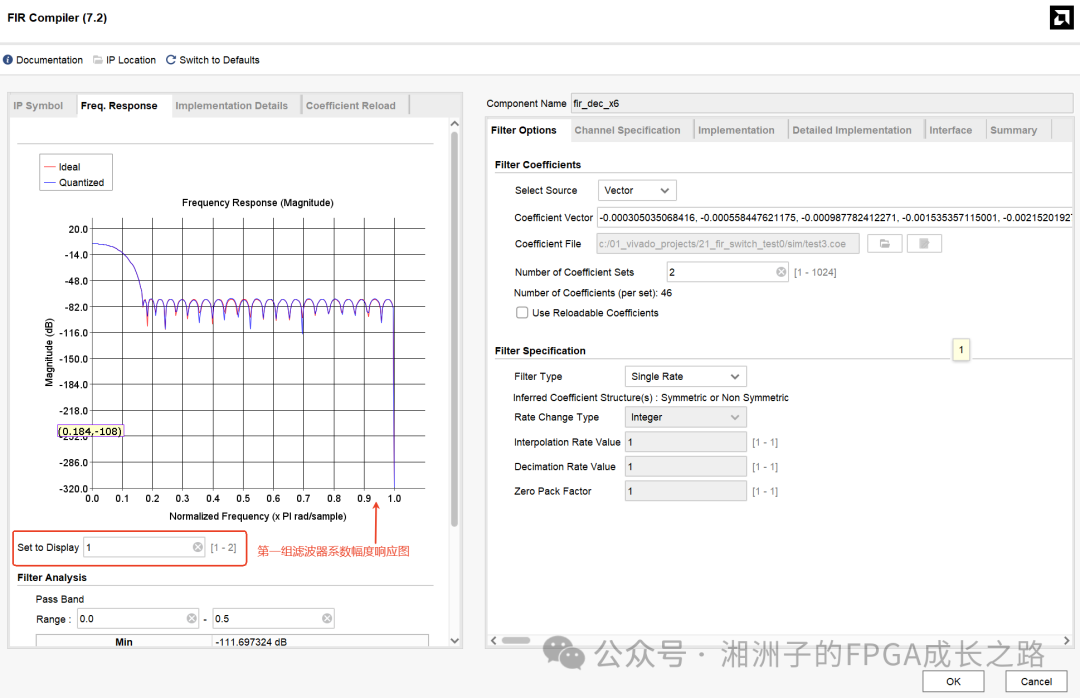Viewport: 1080px width, 698px height.
Task: Click the Filter Options horizontal scrollbar thumb
Action: [516, 640]
